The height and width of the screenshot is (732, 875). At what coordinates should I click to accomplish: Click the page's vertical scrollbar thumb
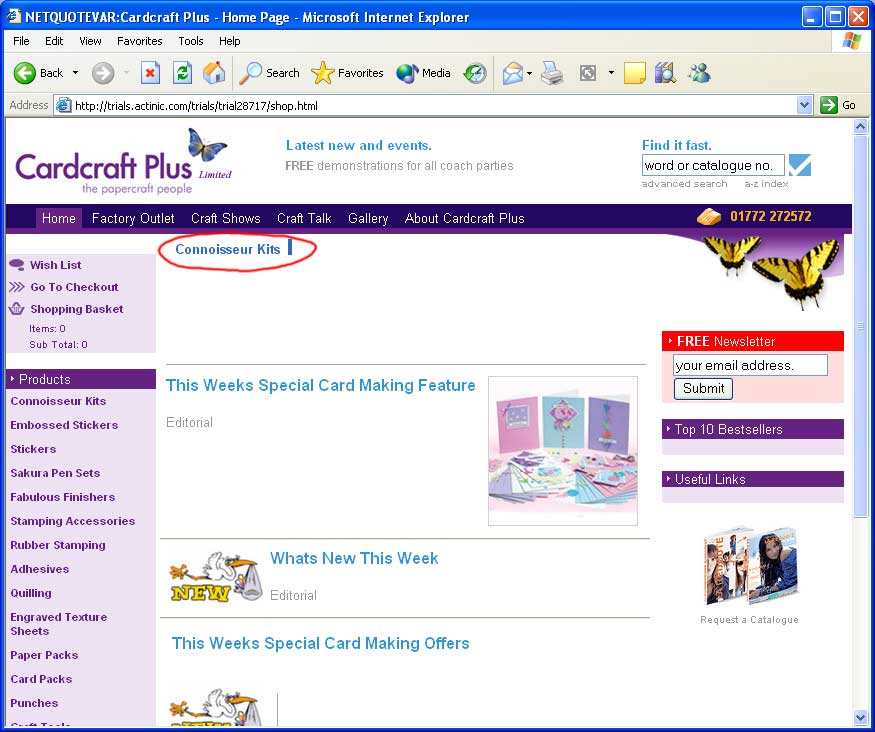pyautogui.click(x=860, y=325)
